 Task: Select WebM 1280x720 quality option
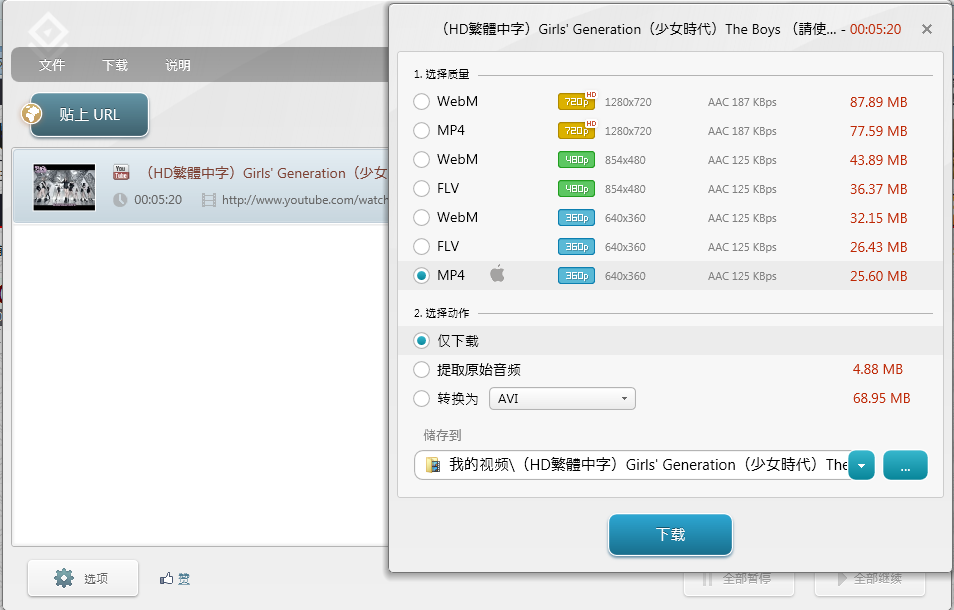421,102
